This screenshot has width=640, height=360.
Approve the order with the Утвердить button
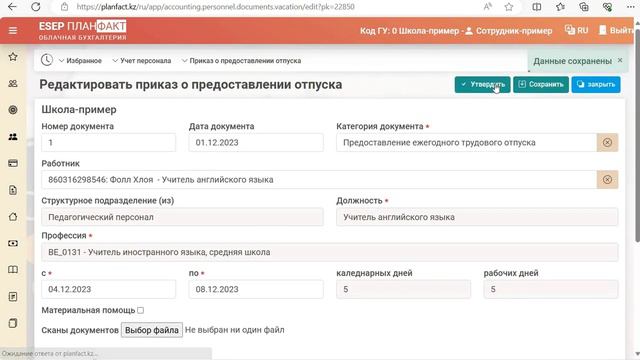[482, 84]
